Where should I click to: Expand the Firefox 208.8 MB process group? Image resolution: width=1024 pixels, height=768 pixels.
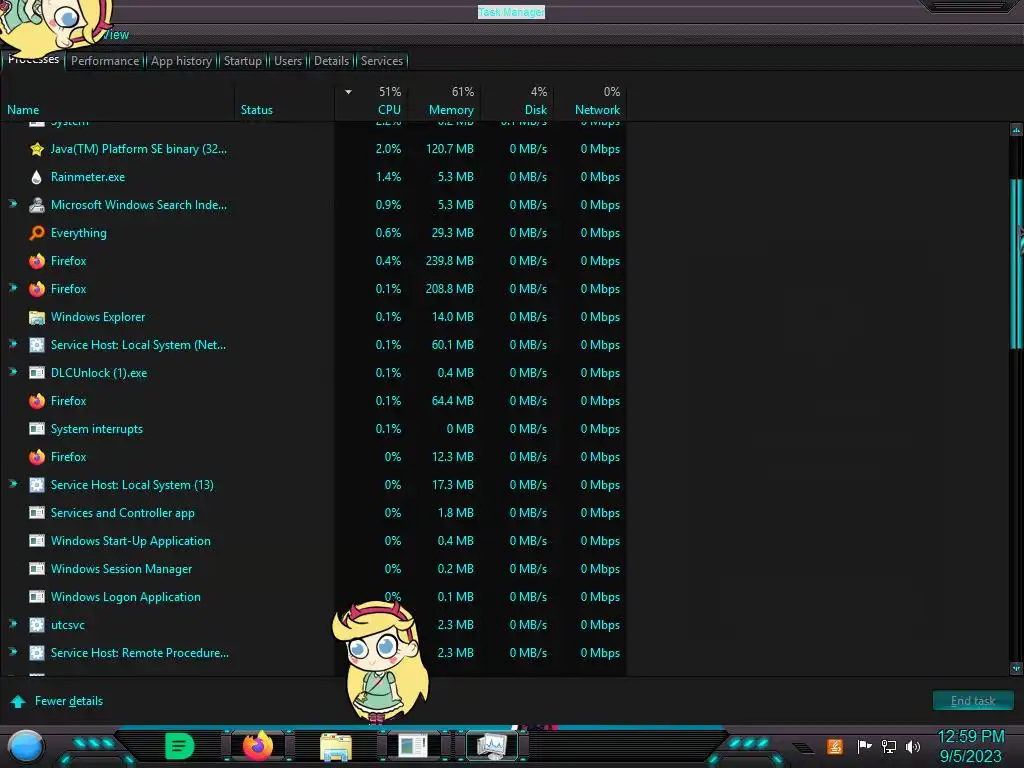tap(13, 287)
